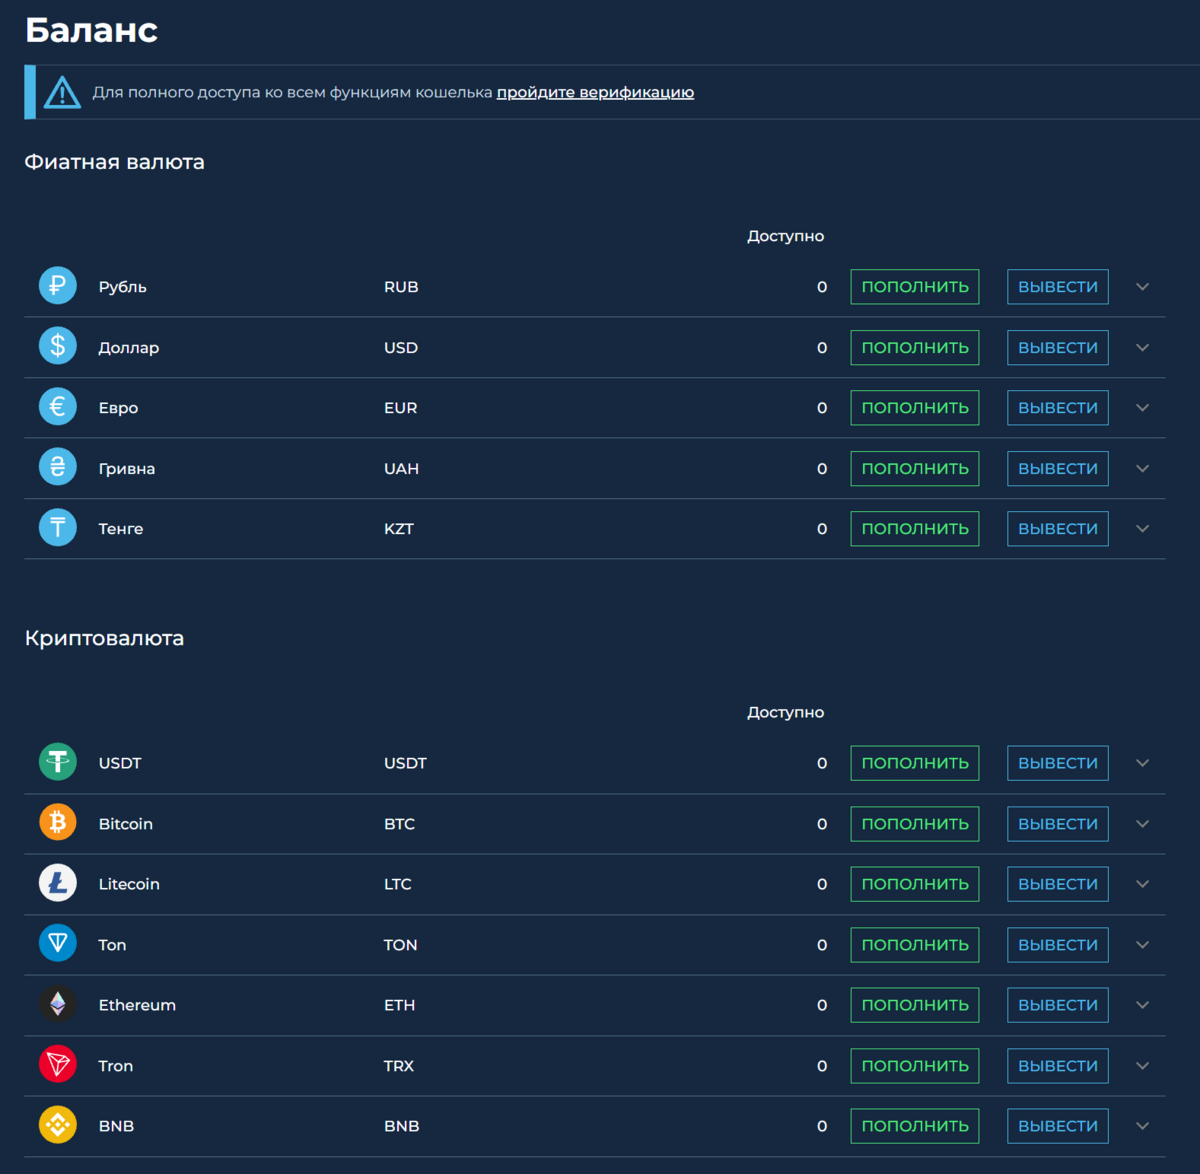Click the Ruble currency icon
Screen dimensions: 1200x1174
tap(58, 286)
